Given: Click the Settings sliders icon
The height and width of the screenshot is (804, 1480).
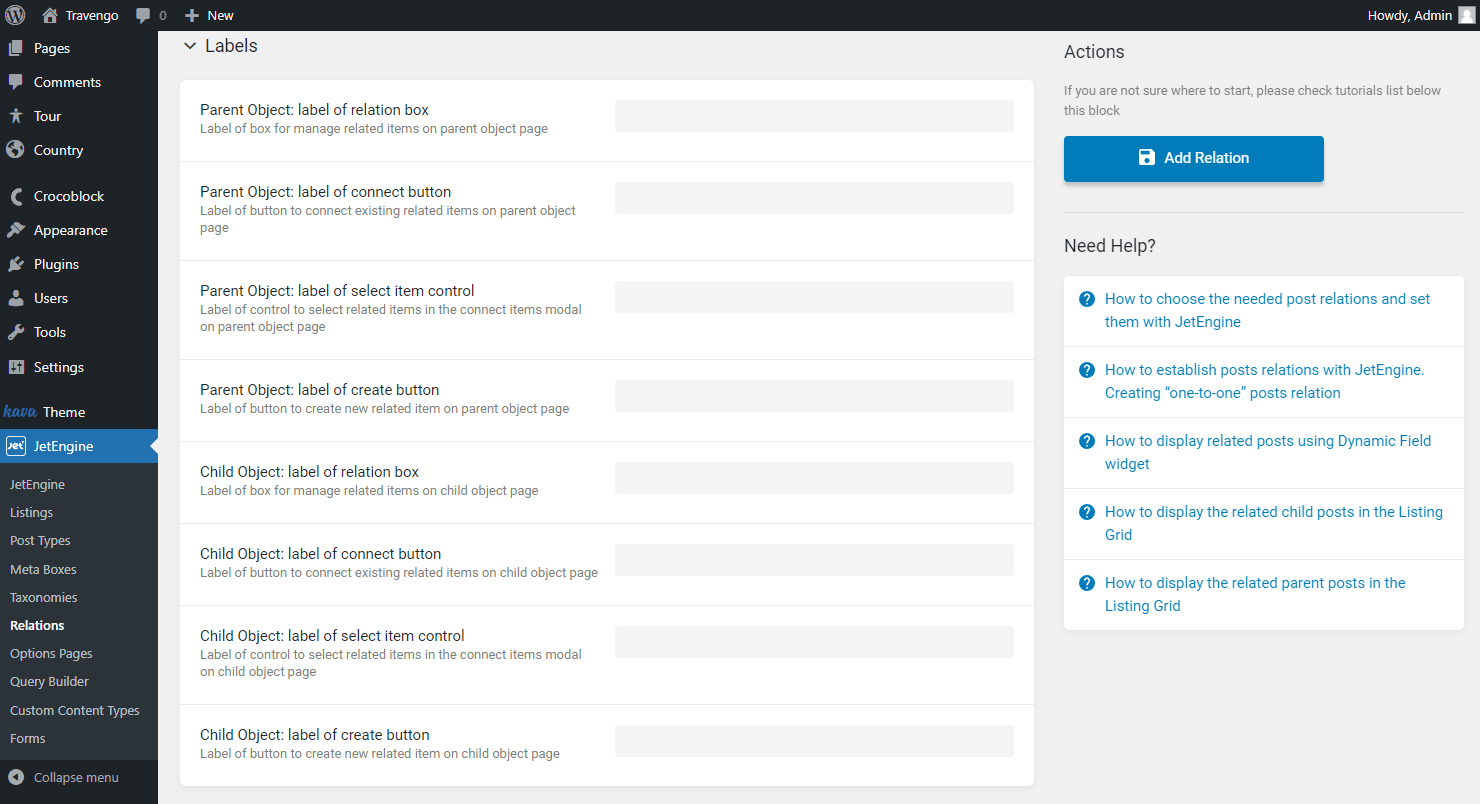Looking at the screenshot, I should pyautogui.click(x=15, y=367).
